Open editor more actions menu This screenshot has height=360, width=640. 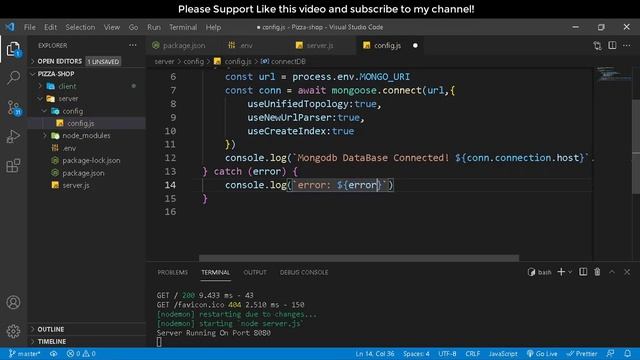(x=627, y=45)
